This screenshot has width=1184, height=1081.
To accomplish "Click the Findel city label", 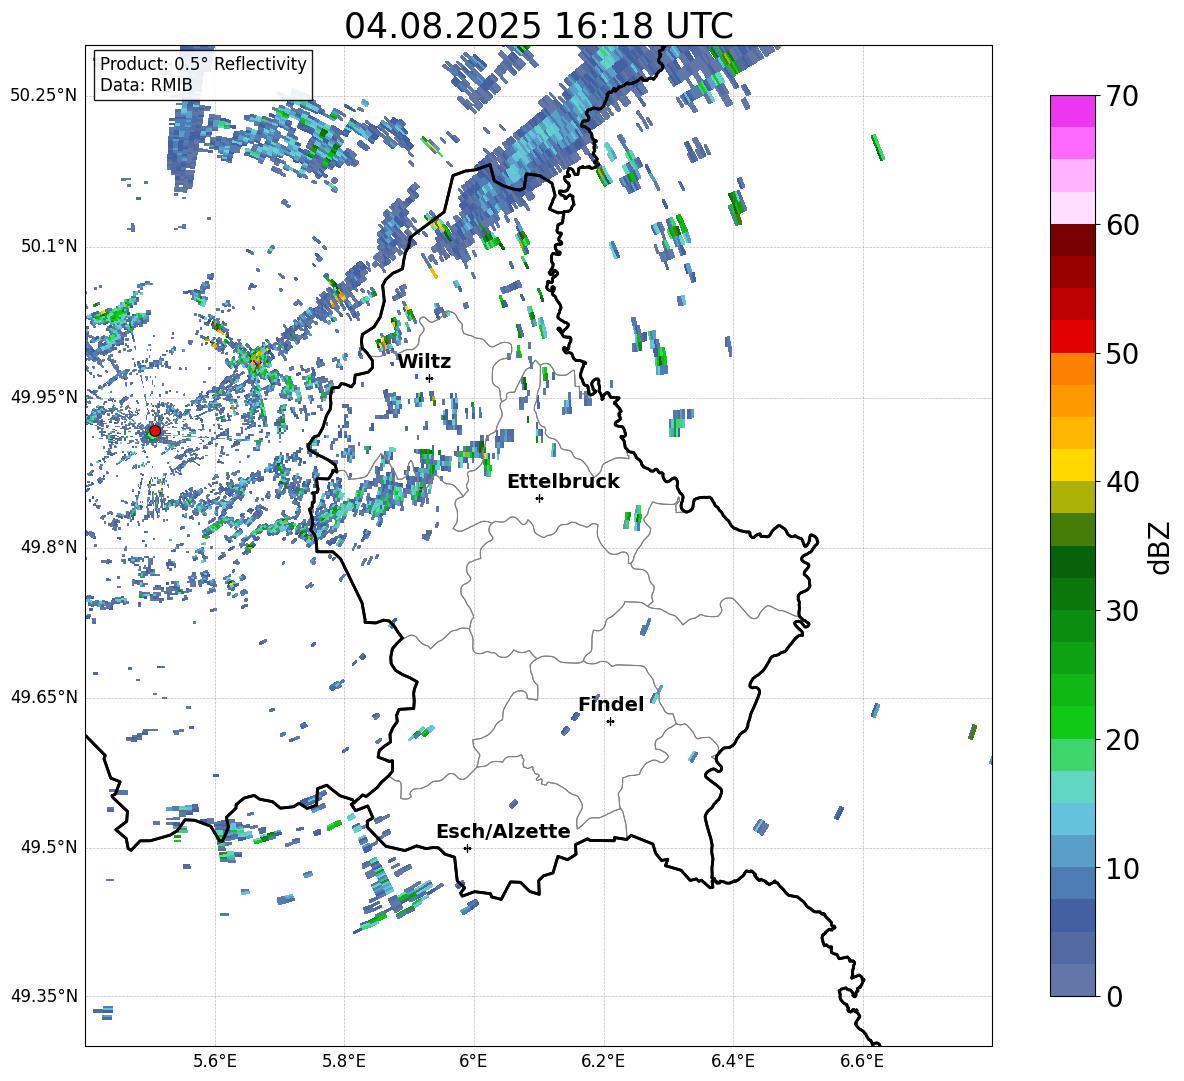I will [611, 704].
